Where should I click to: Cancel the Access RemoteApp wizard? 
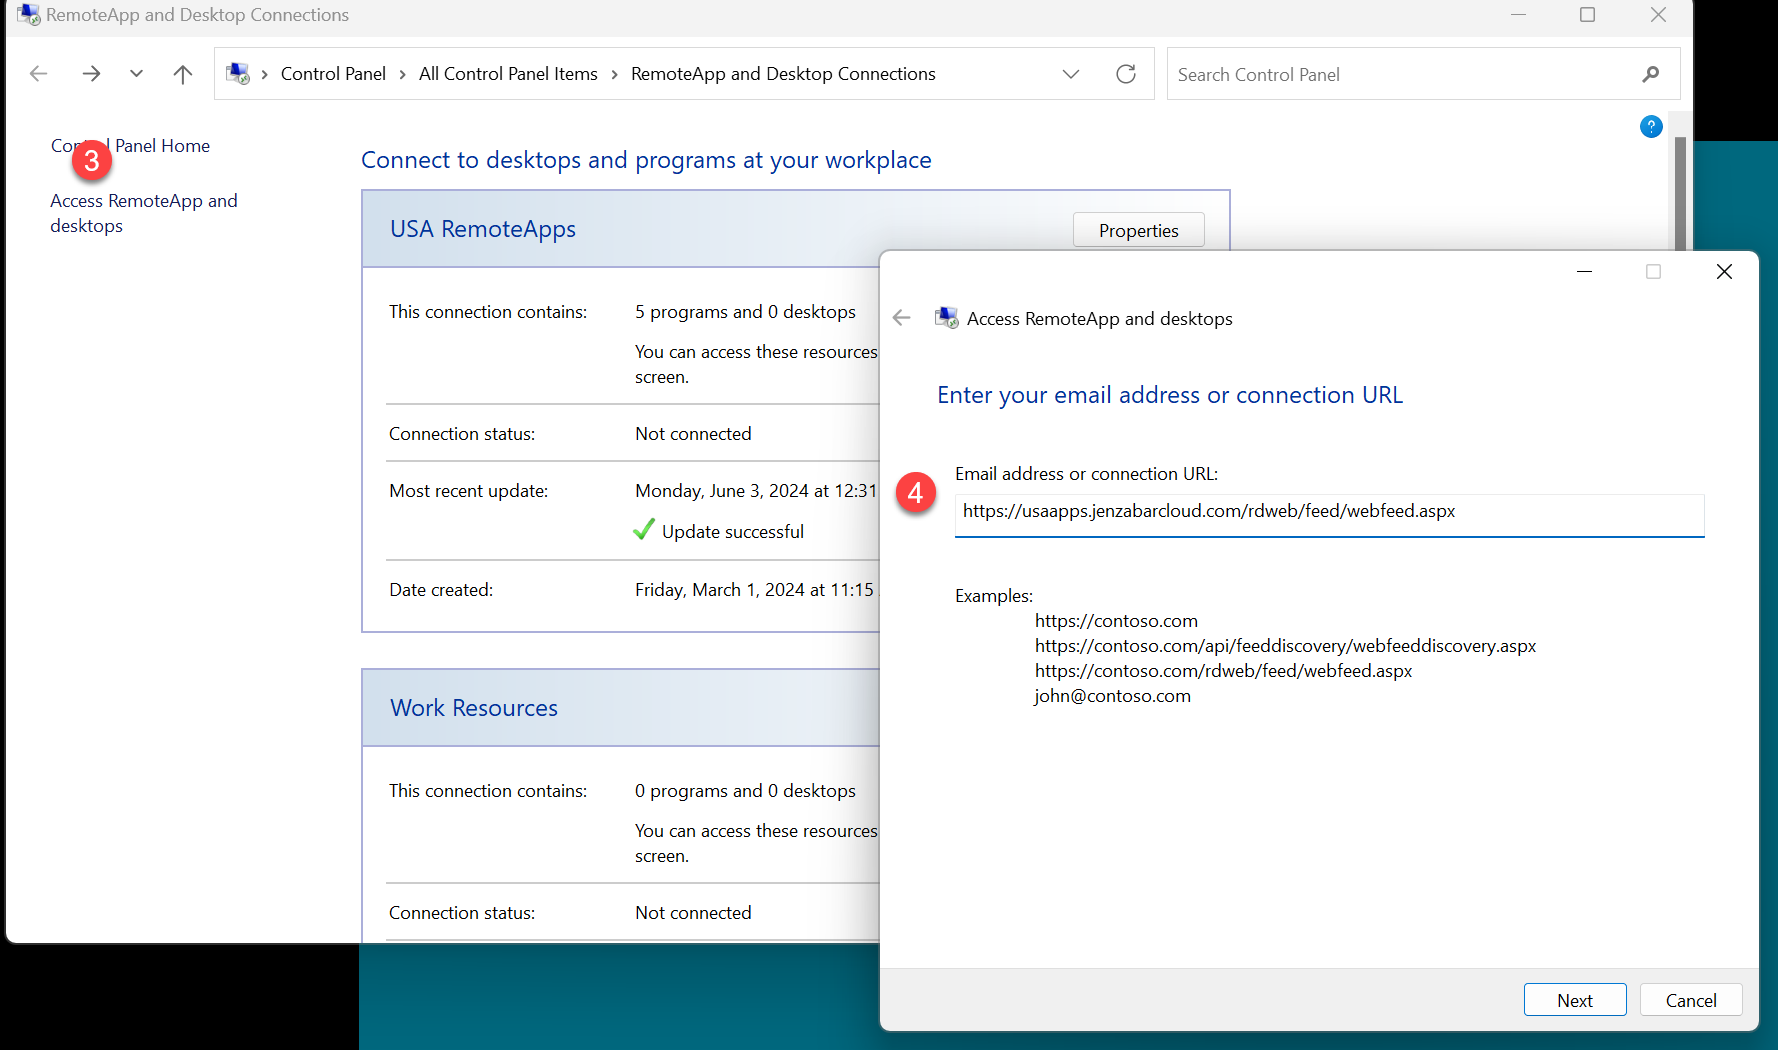pos(1691,1000)
